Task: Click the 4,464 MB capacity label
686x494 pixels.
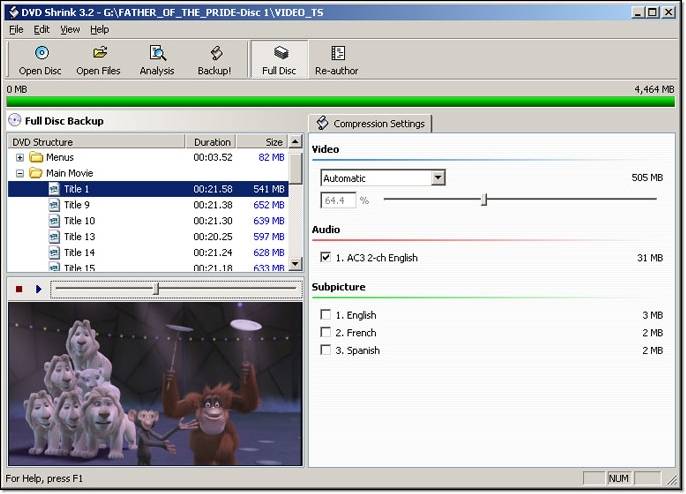Action: tap(654, 89)
